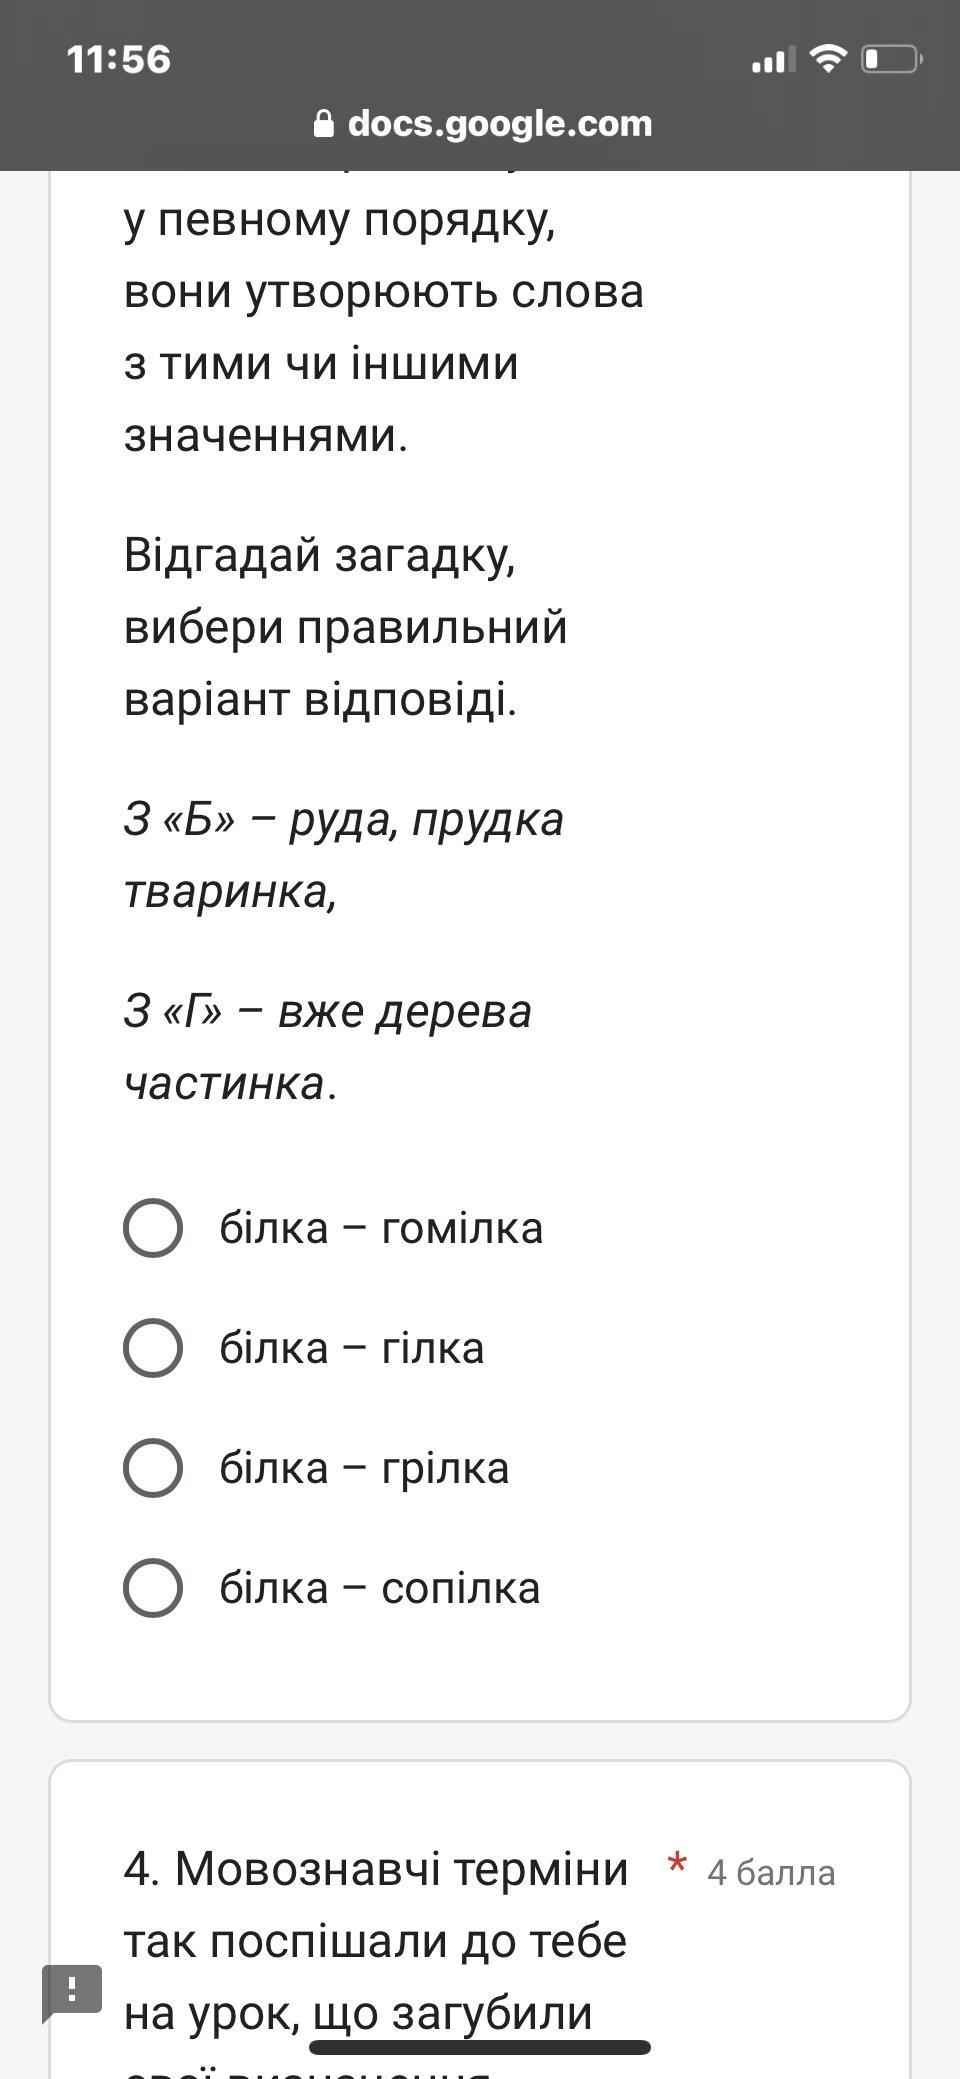Image resolution: width=960 pixels, height=2079 pixels.
Task: Tap the question 4 title Мовознавчі терміни
Action: tap(402, 1868)
